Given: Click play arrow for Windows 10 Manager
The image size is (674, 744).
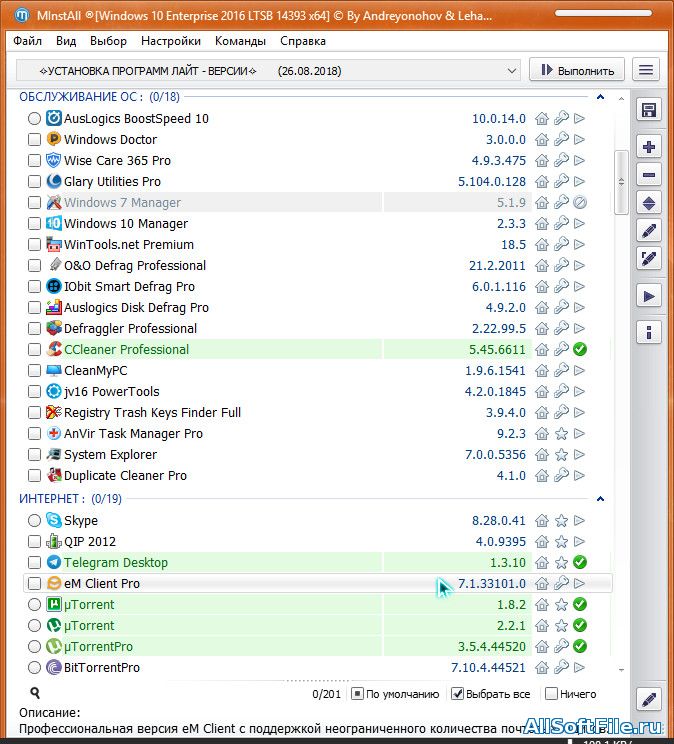Looking at the screenshot, I should [579, 223].
